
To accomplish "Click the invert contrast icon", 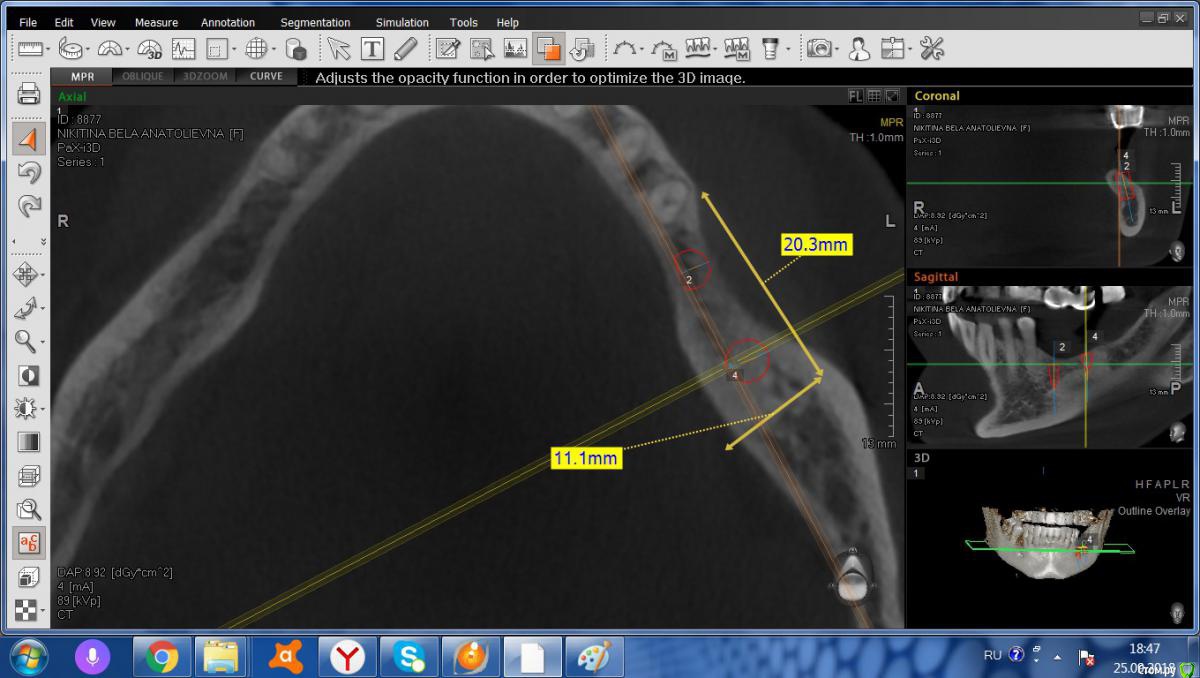I will click(x=29, y=375).
